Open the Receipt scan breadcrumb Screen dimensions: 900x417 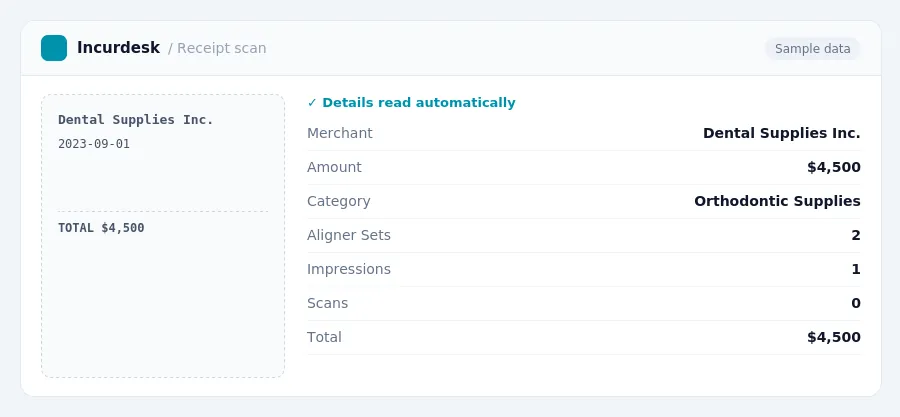tap(222, 48)
